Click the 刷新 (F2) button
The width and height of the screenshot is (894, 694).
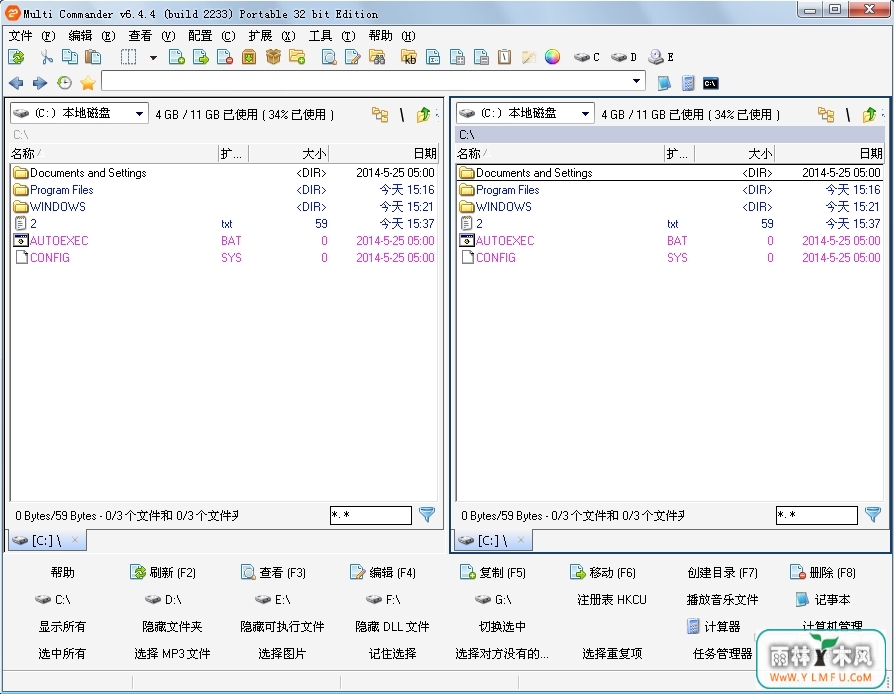click(x=163, y=573)
